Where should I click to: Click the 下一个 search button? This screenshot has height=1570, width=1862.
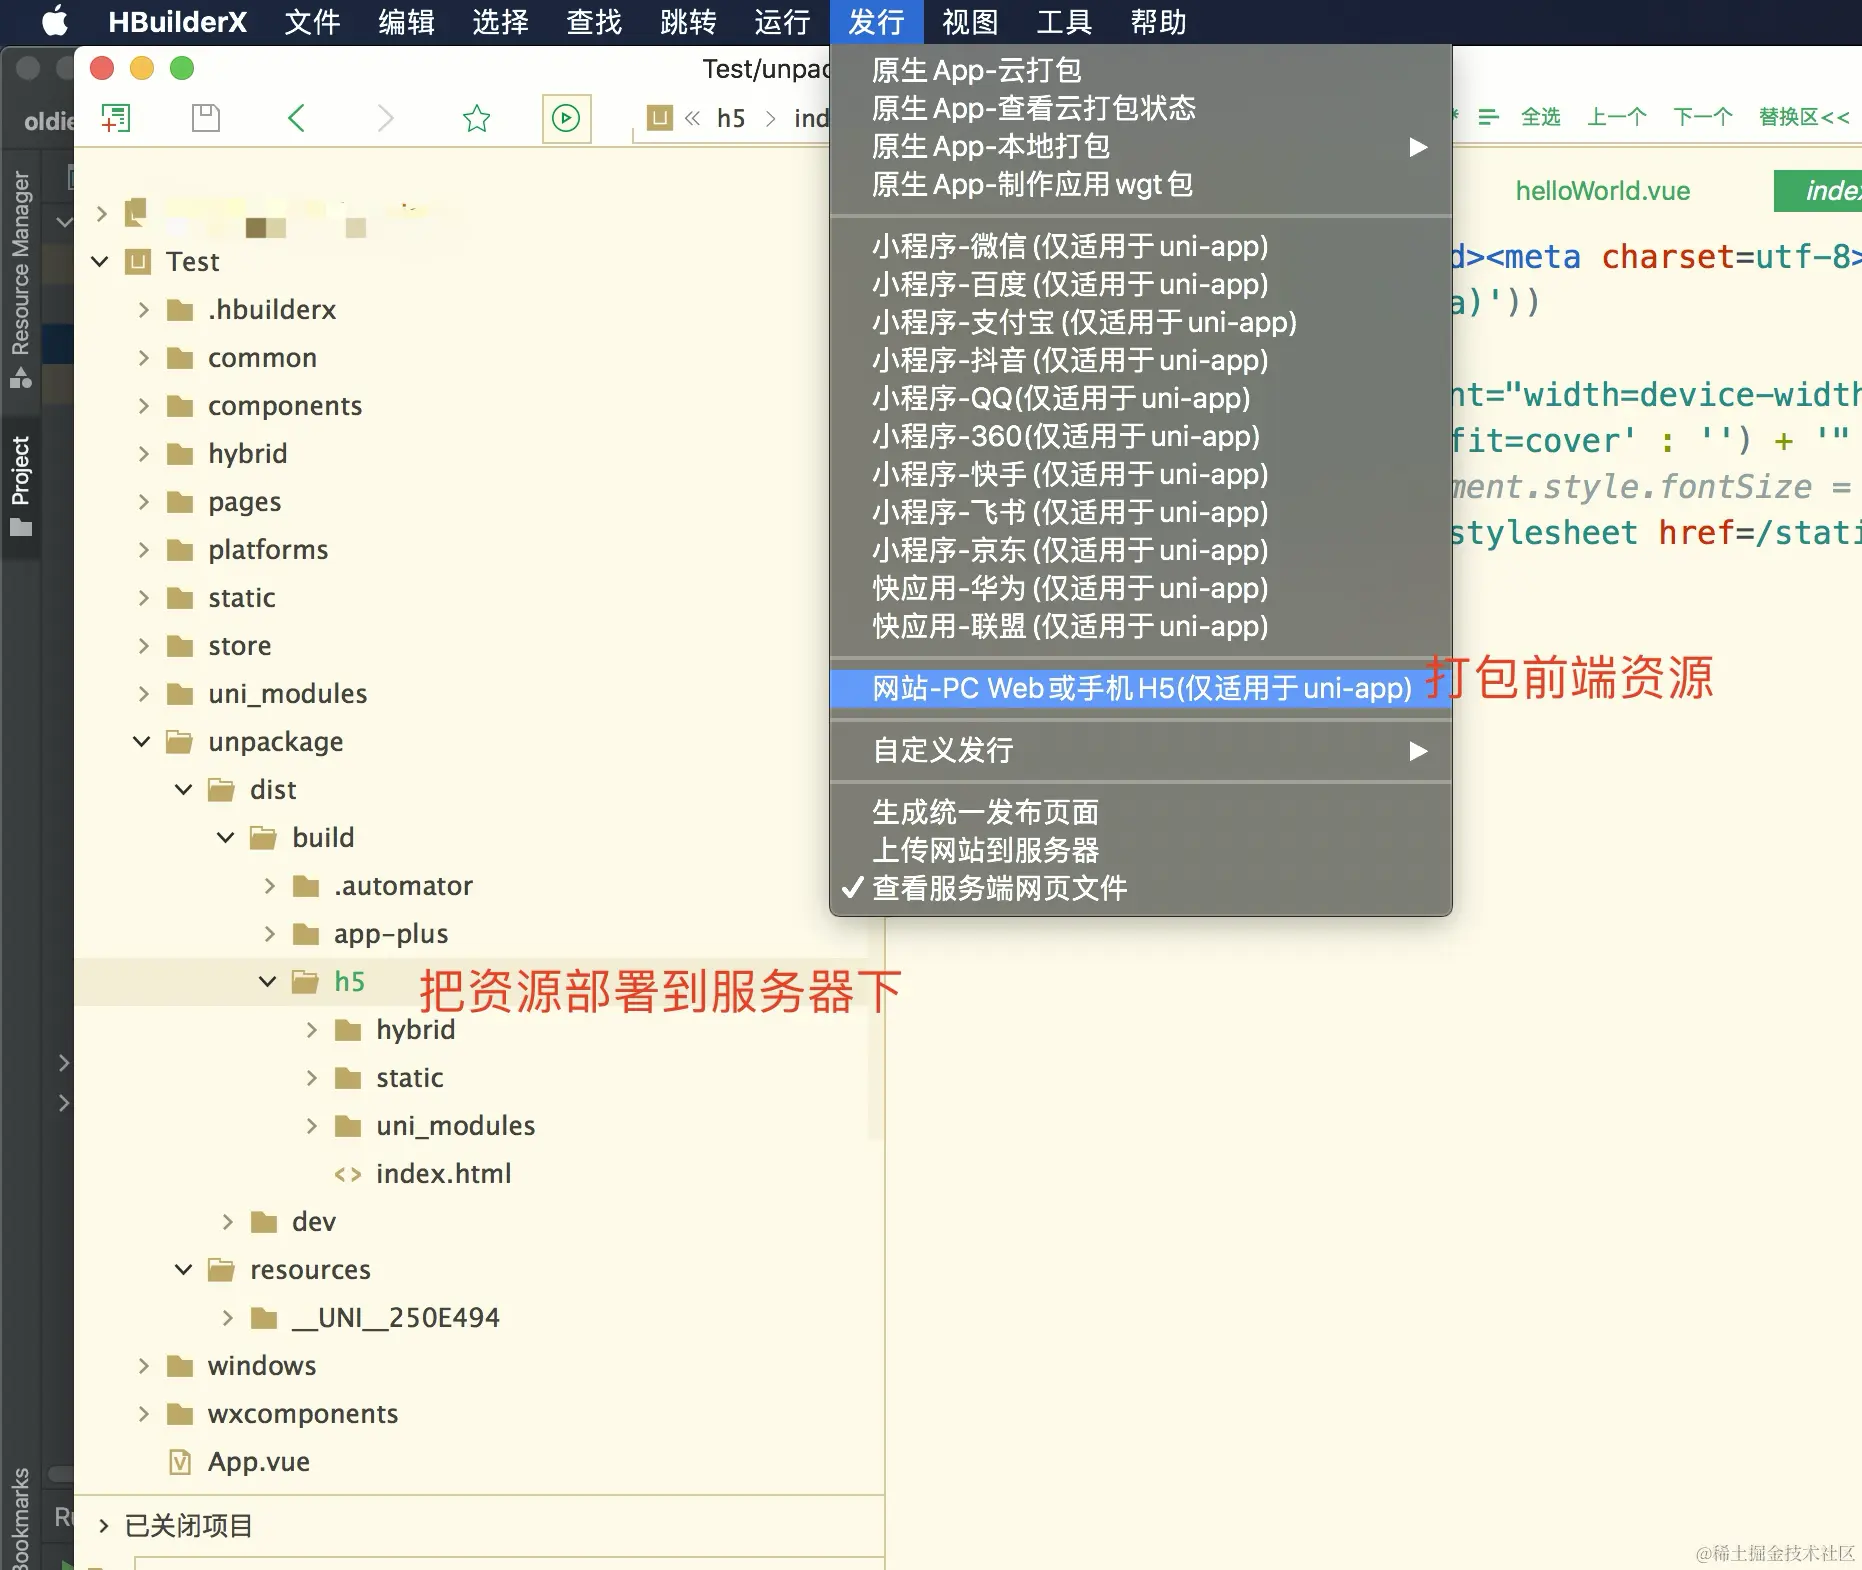tap(1703, 118)
